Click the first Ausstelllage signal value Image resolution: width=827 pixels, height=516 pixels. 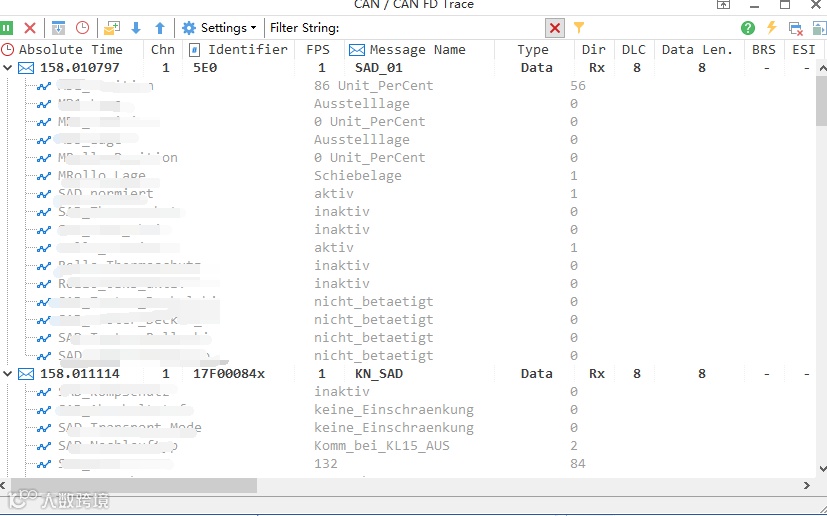[x=361, y=103]
